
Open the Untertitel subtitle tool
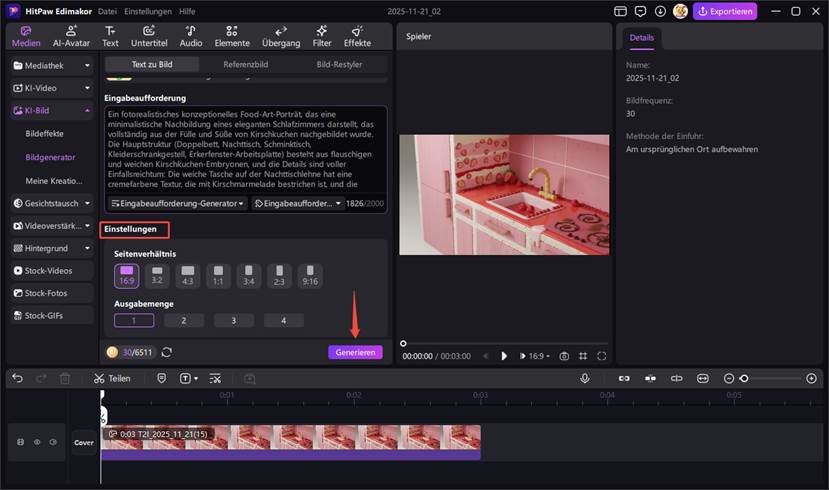tap(149, 36)
